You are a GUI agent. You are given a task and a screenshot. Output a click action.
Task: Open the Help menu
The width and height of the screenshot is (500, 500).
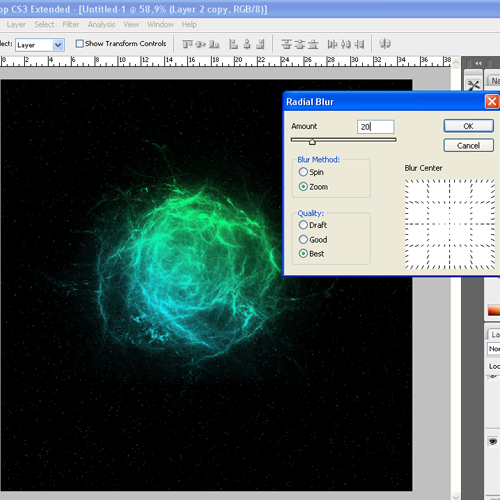point(189,25)
